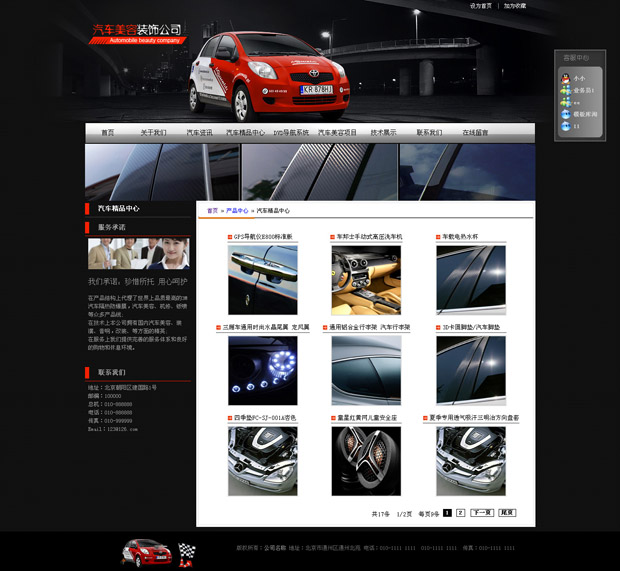Click the tan car interior product thumbnail

366,280
